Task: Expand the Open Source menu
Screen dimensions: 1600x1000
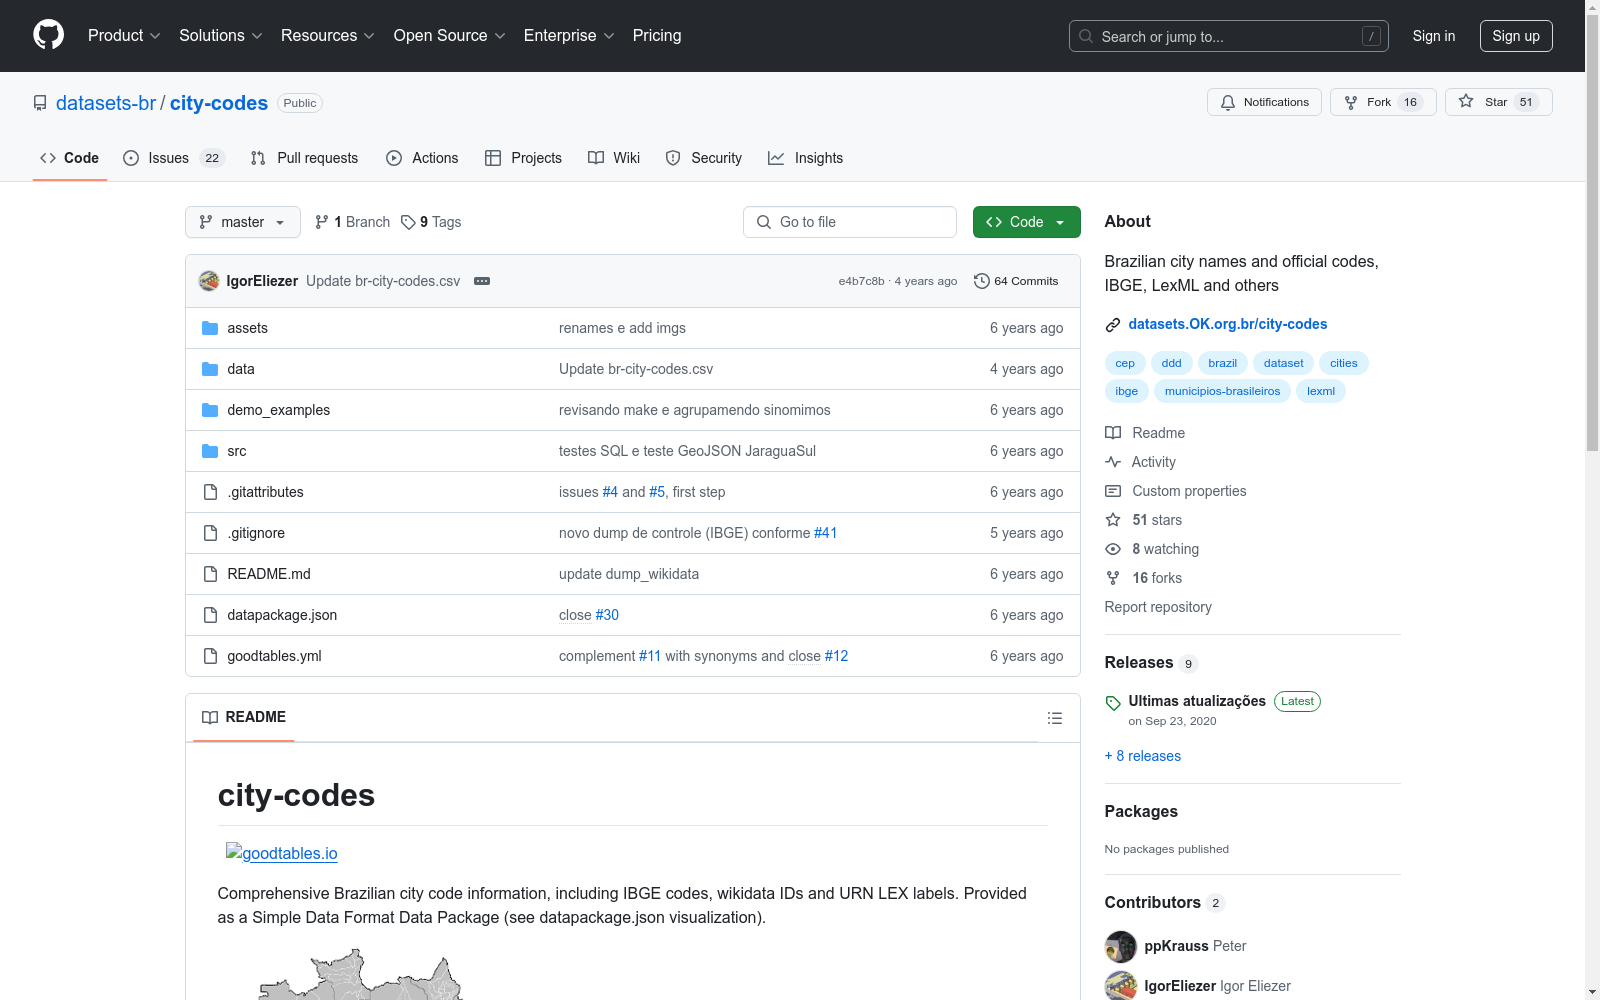Action: click(x=450, y=35)
